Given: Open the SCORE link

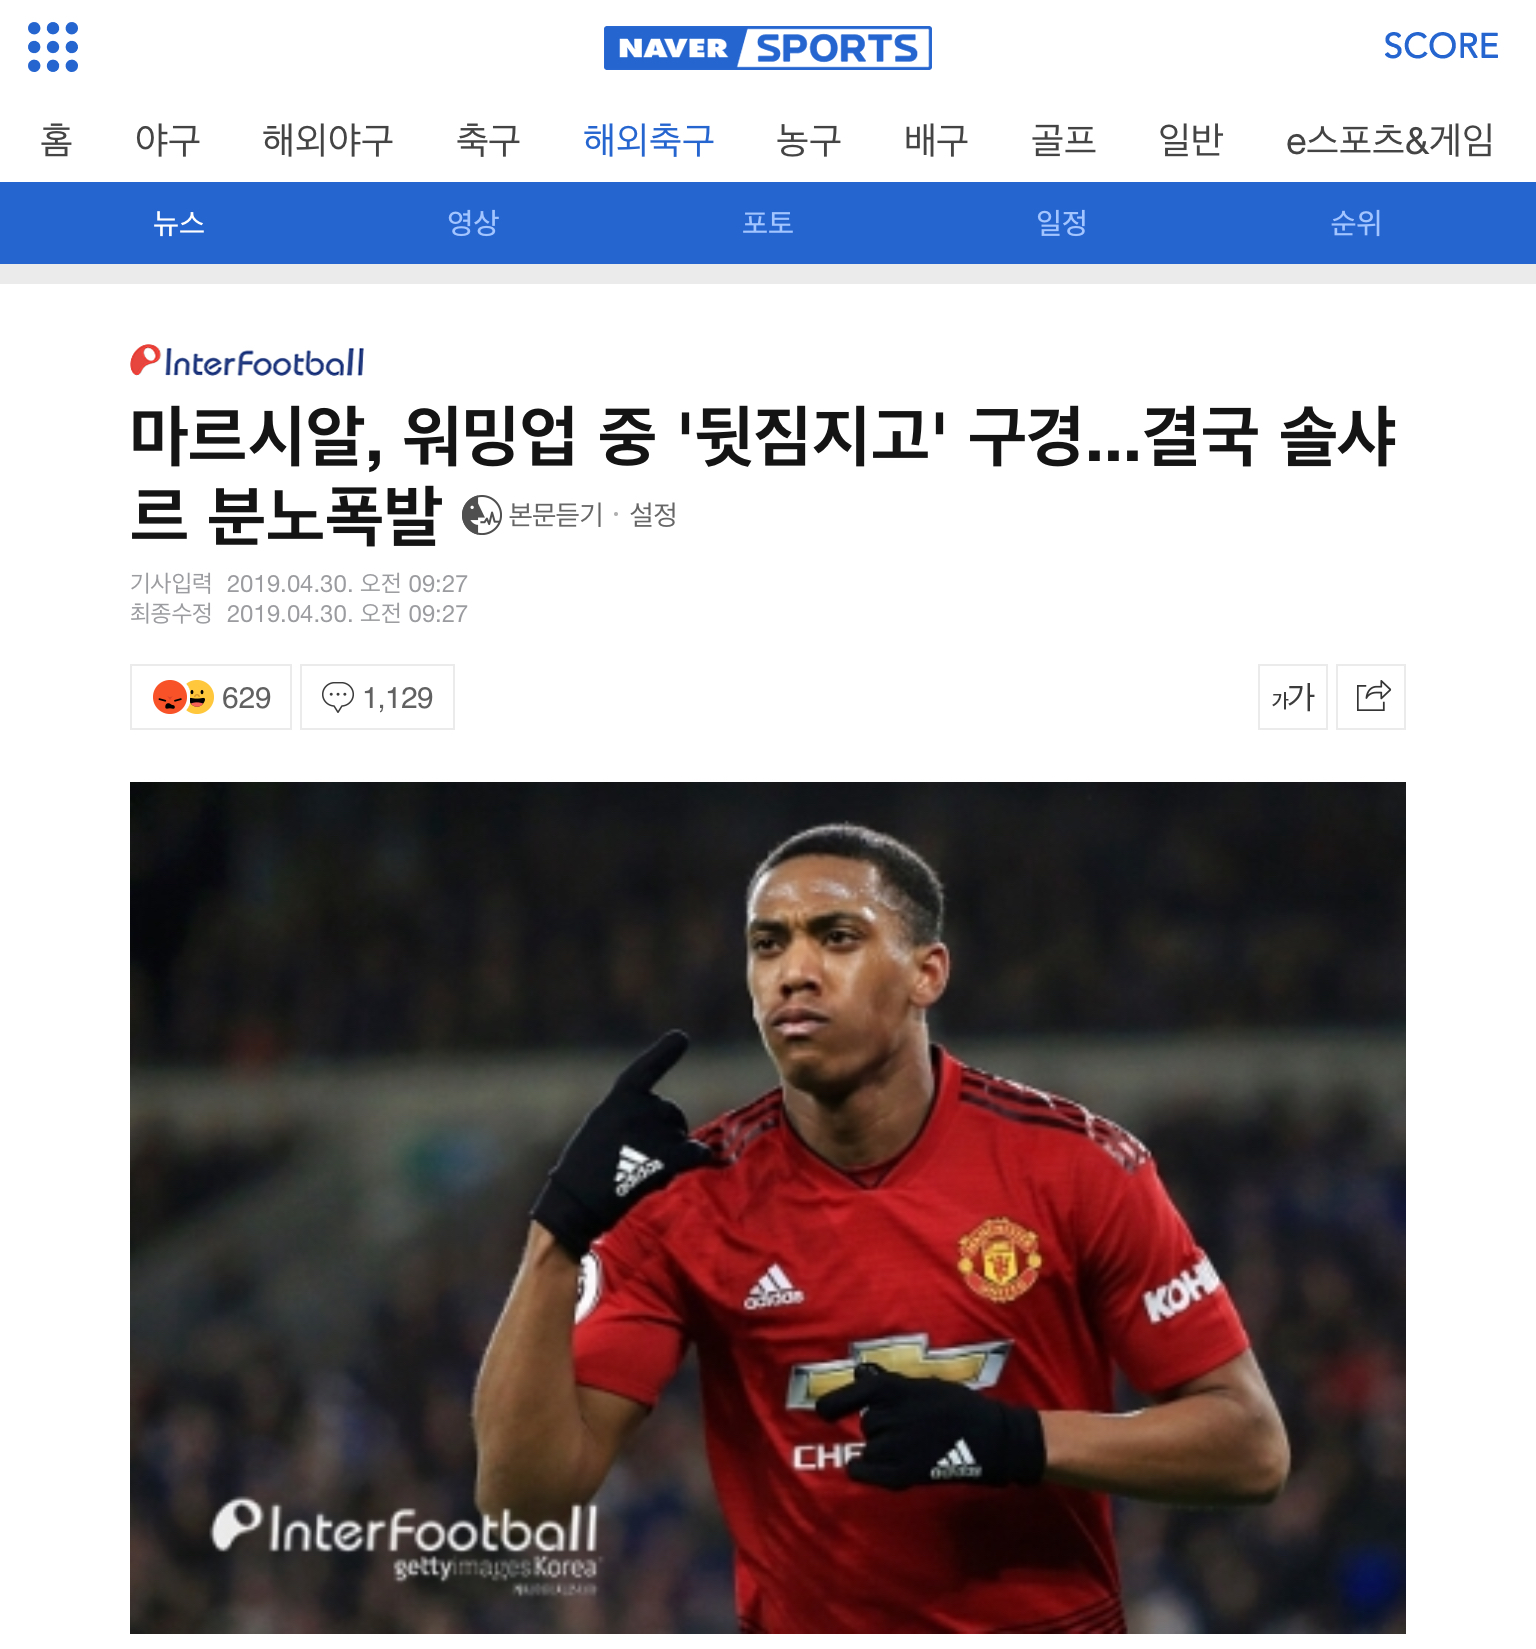Looking at the screenshot, I should point(1441,46).
